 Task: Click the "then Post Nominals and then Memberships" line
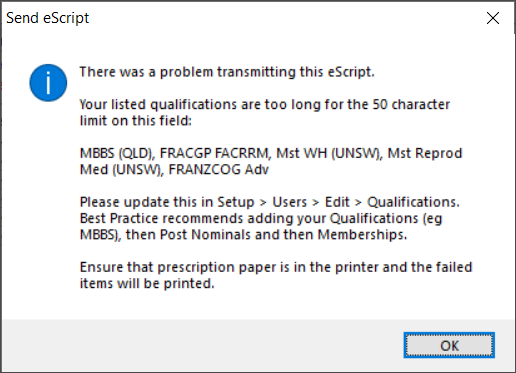243,235
